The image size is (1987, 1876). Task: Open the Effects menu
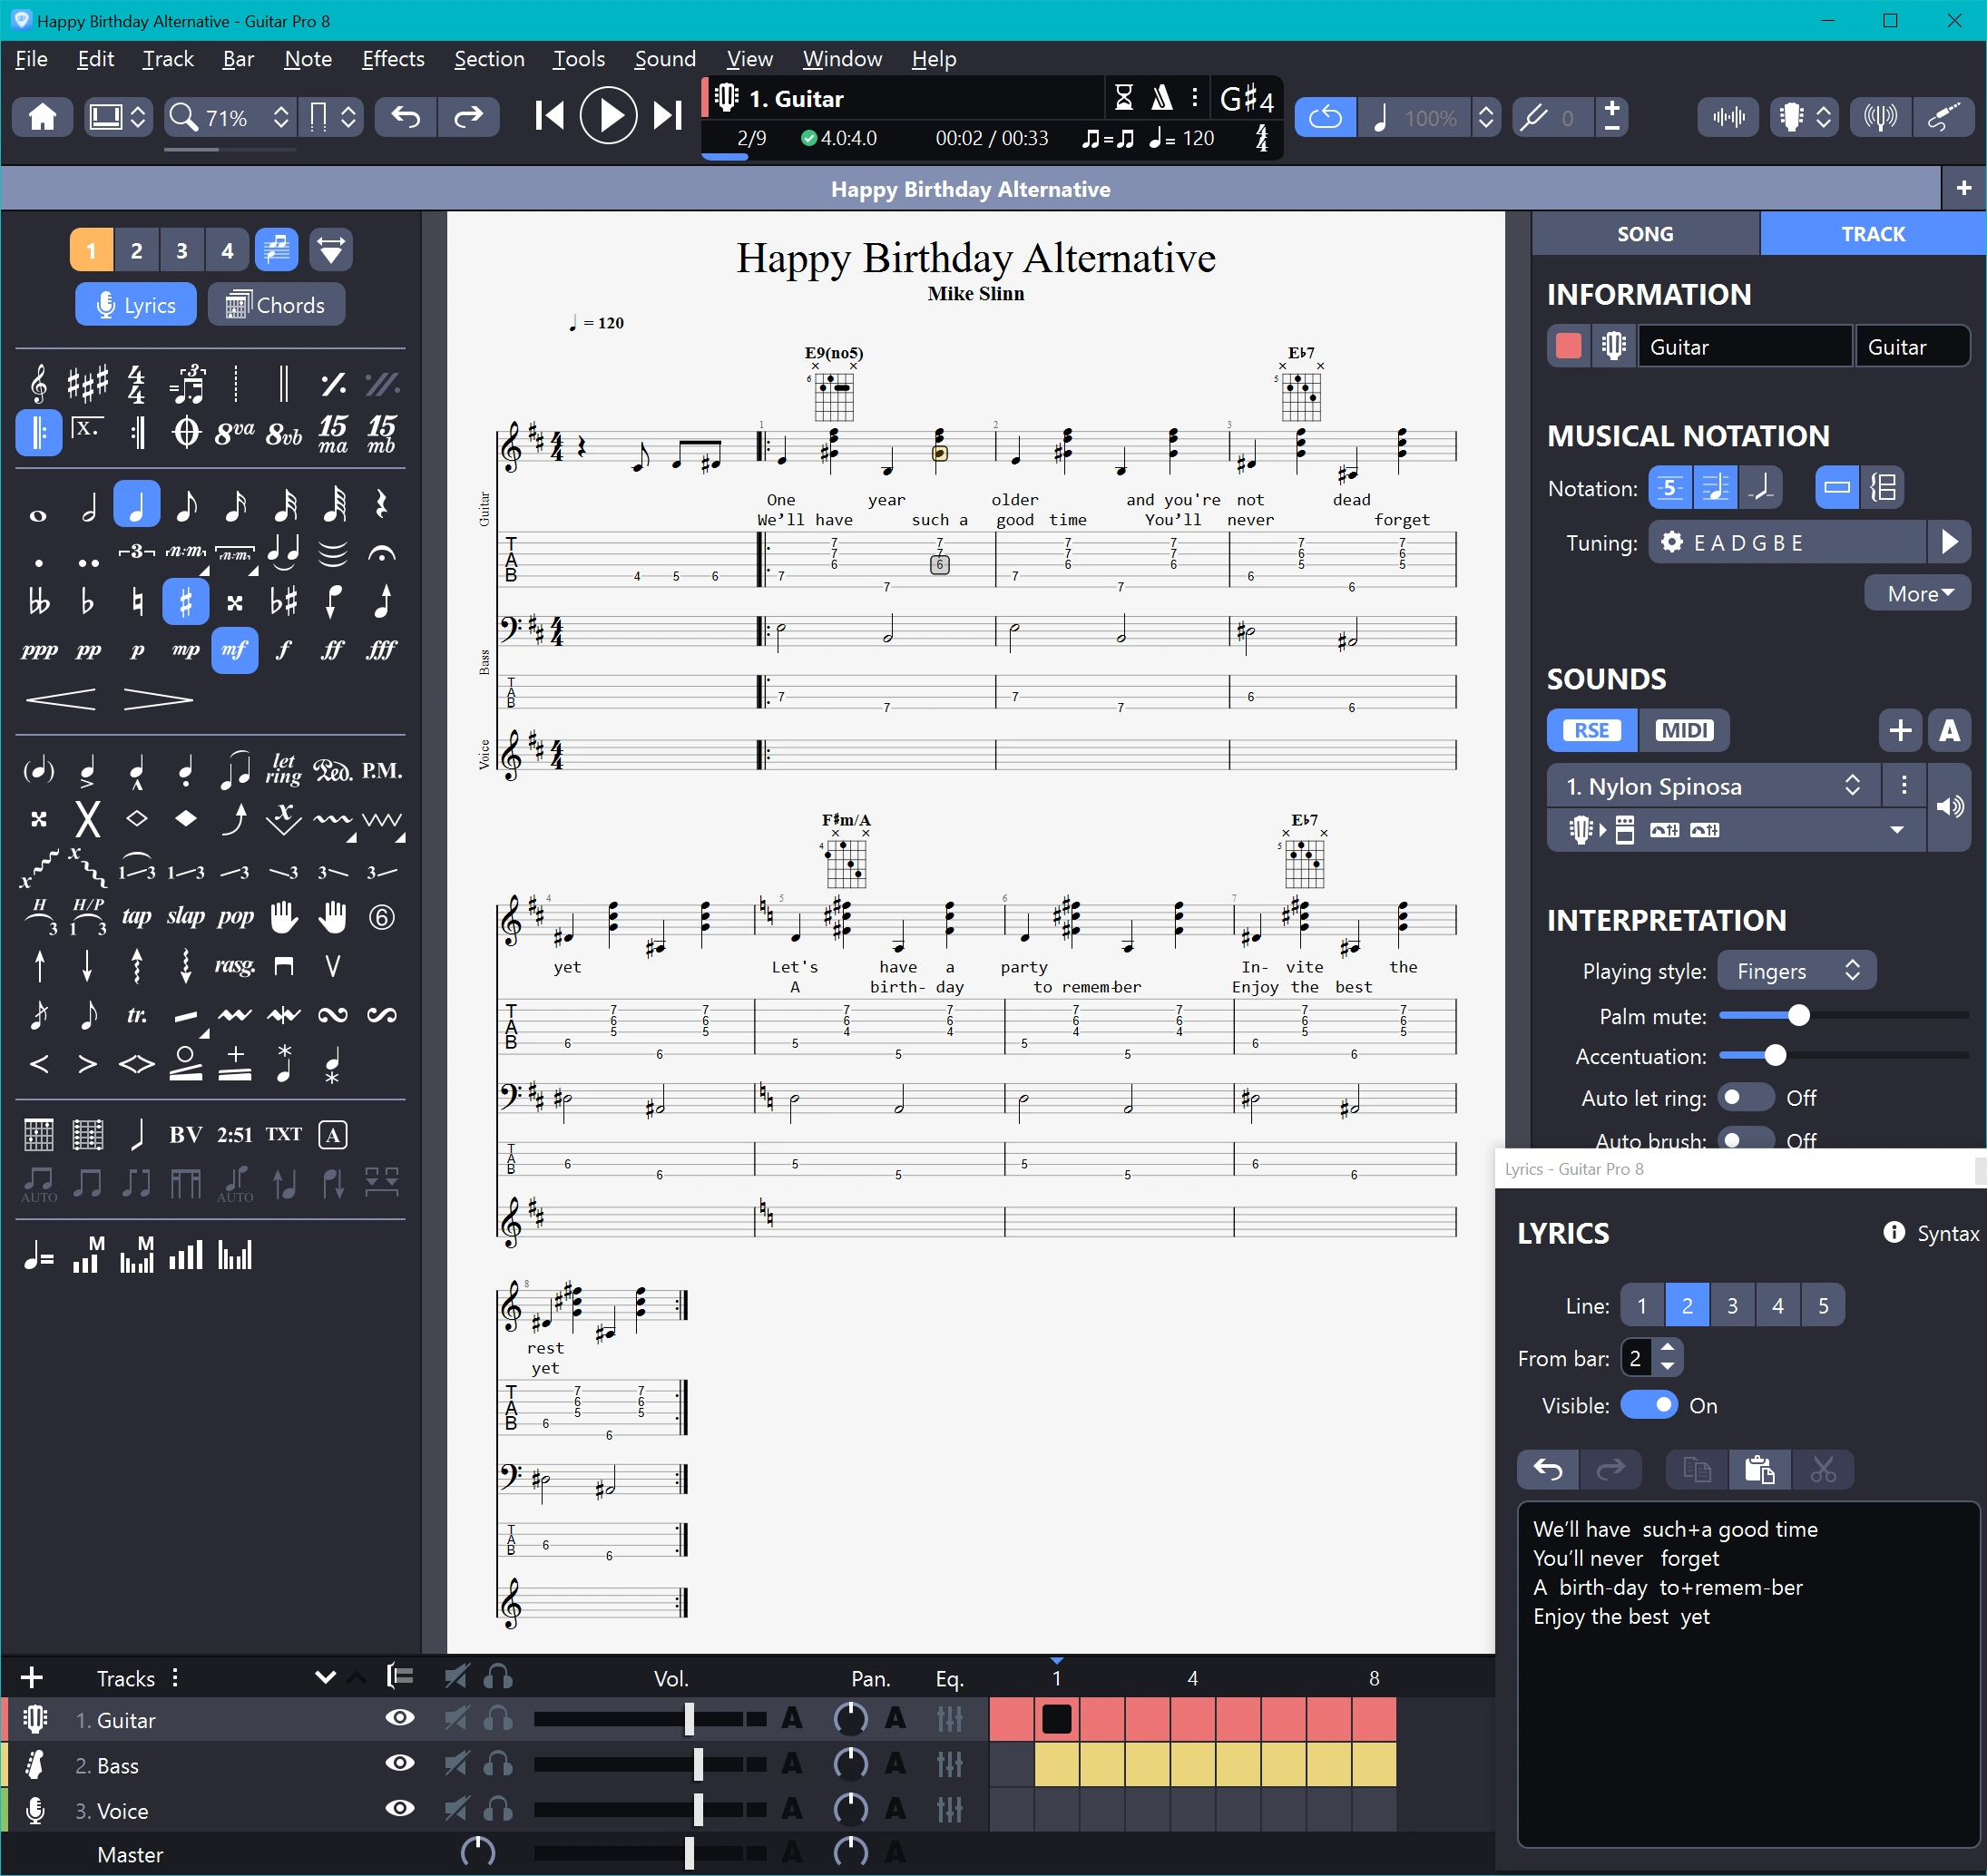(x=392, y=59)
